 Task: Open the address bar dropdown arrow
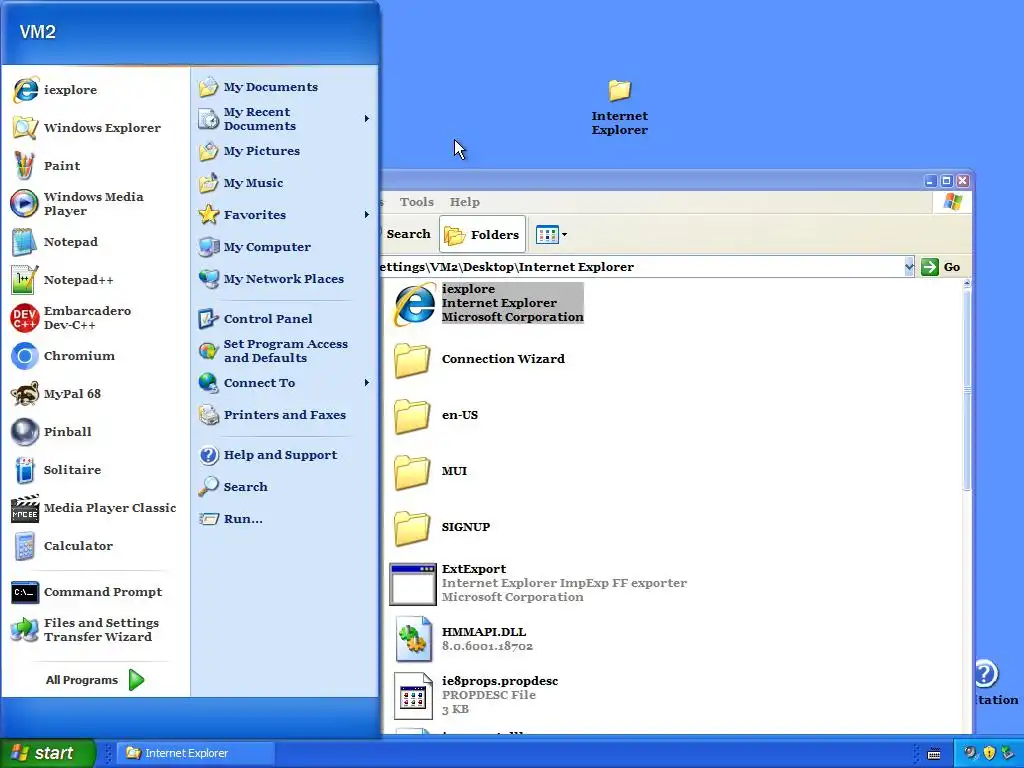[x=908, y=266]
